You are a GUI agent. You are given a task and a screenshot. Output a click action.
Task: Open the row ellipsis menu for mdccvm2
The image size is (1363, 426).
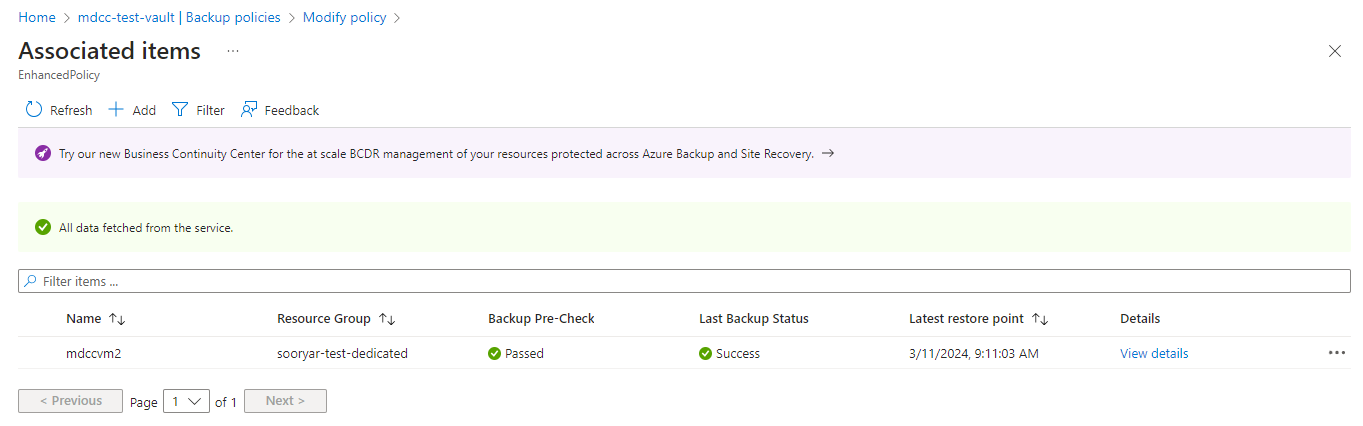coord(1337,353)
